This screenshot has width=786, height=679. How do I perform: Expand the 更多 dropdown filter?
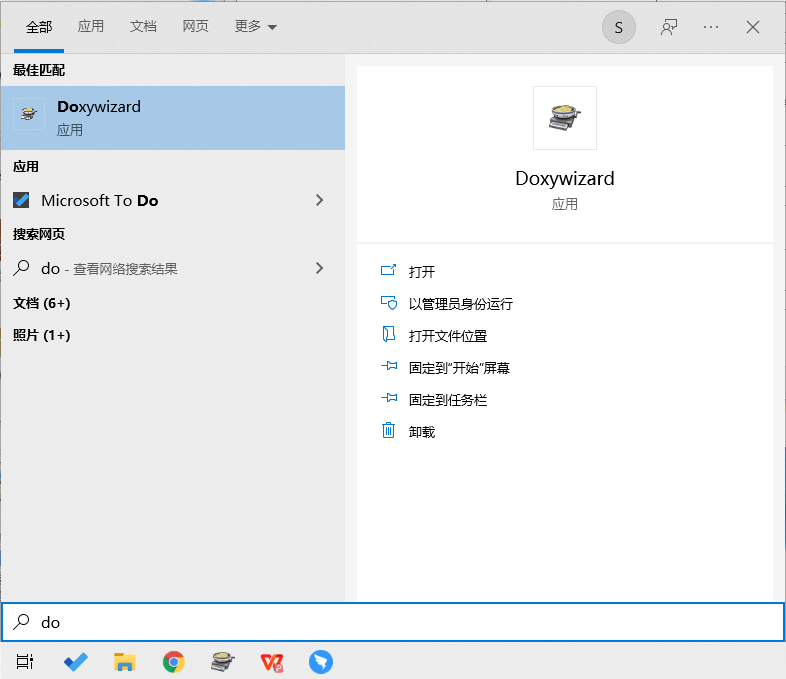(x=255, y=27)
